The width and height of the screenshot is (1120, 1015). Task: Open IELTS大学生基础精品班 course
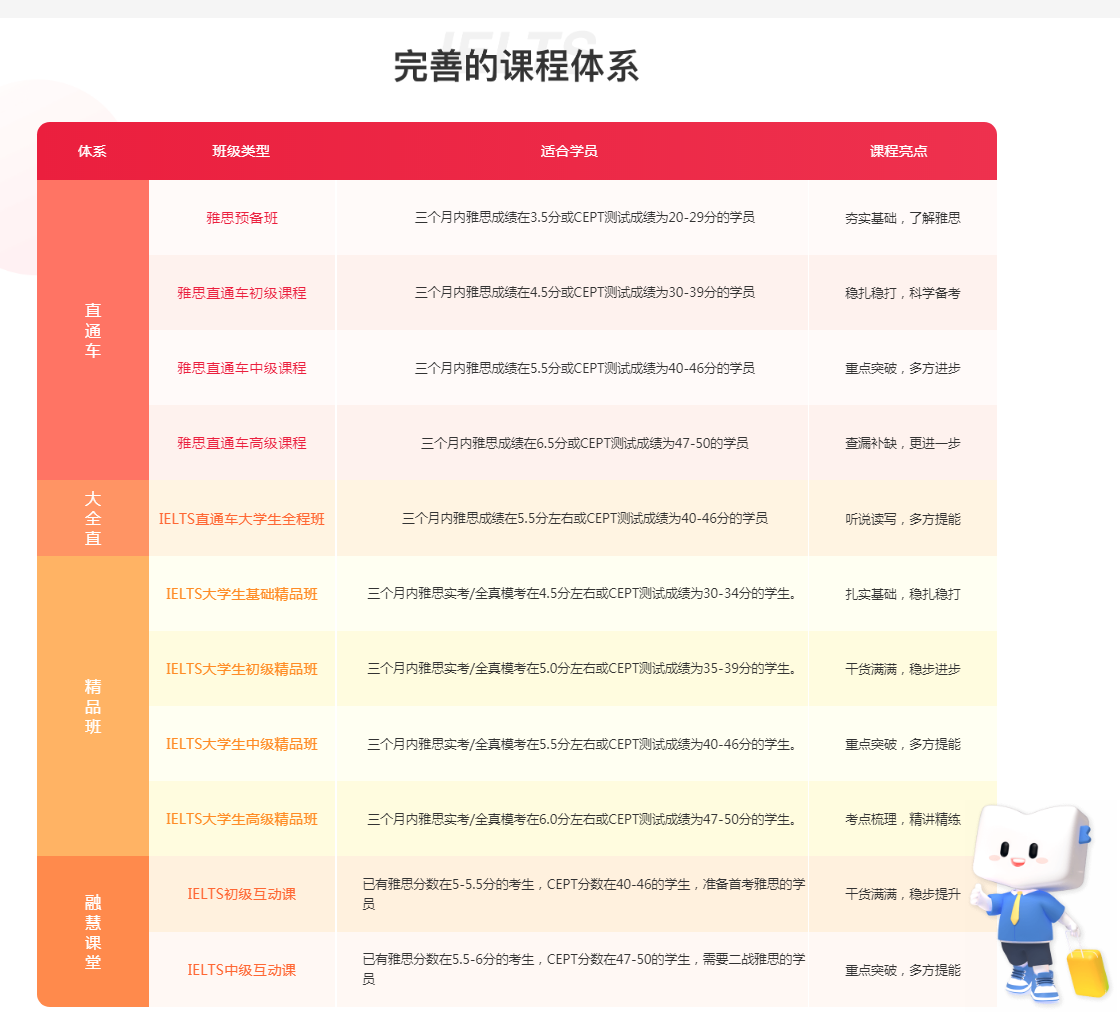pos(242,594)
